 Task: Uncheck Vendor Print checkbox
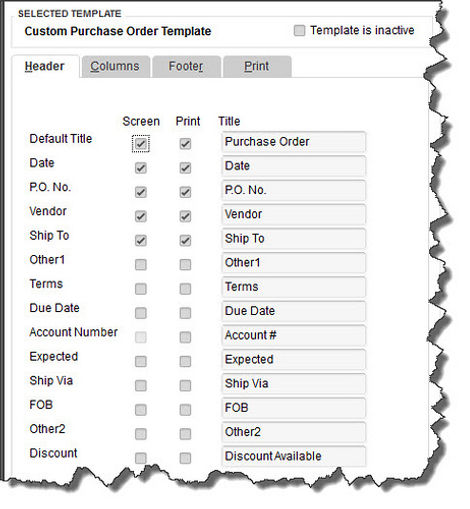click(185, 216)
